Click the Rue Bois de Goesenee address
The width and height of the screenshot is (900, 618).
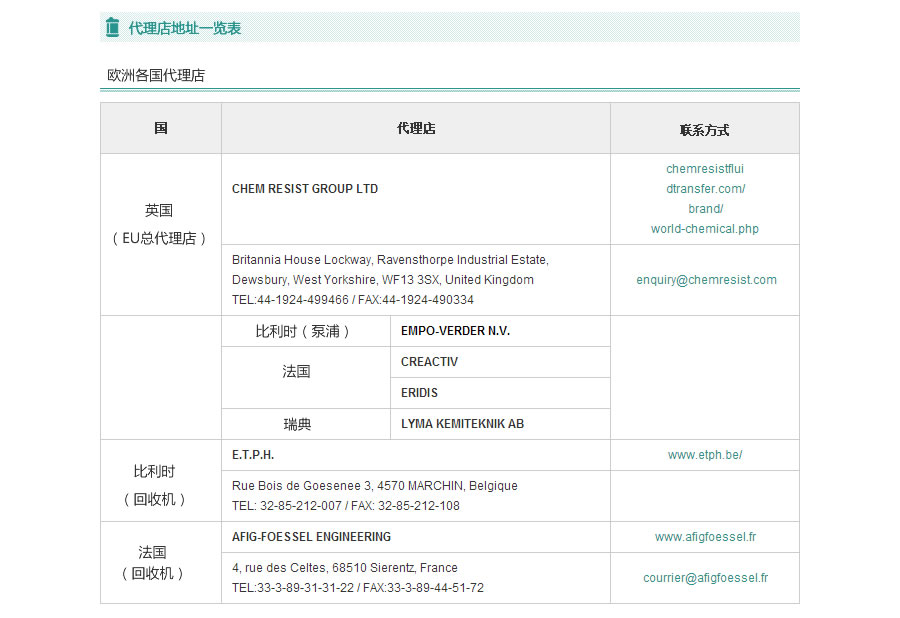point(375,485)
